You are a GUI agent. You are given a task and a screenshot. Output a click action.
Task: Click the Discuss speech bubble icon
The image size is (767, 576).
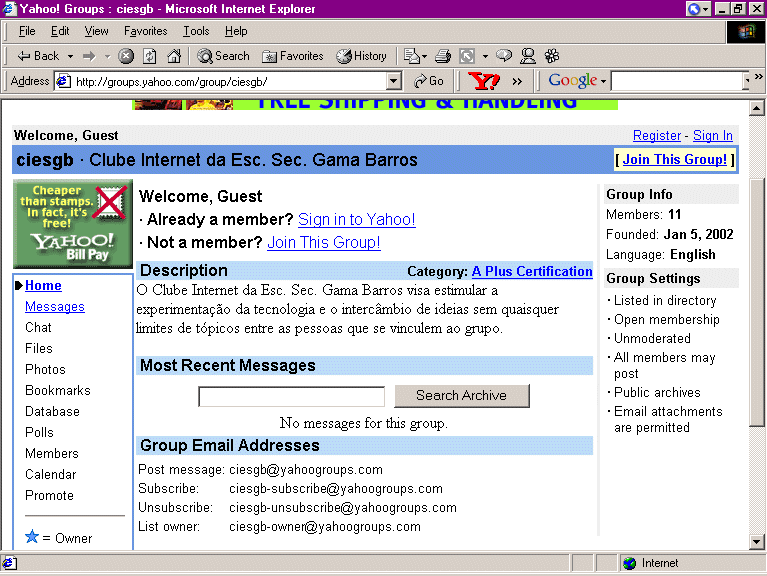tap(504, 56)
